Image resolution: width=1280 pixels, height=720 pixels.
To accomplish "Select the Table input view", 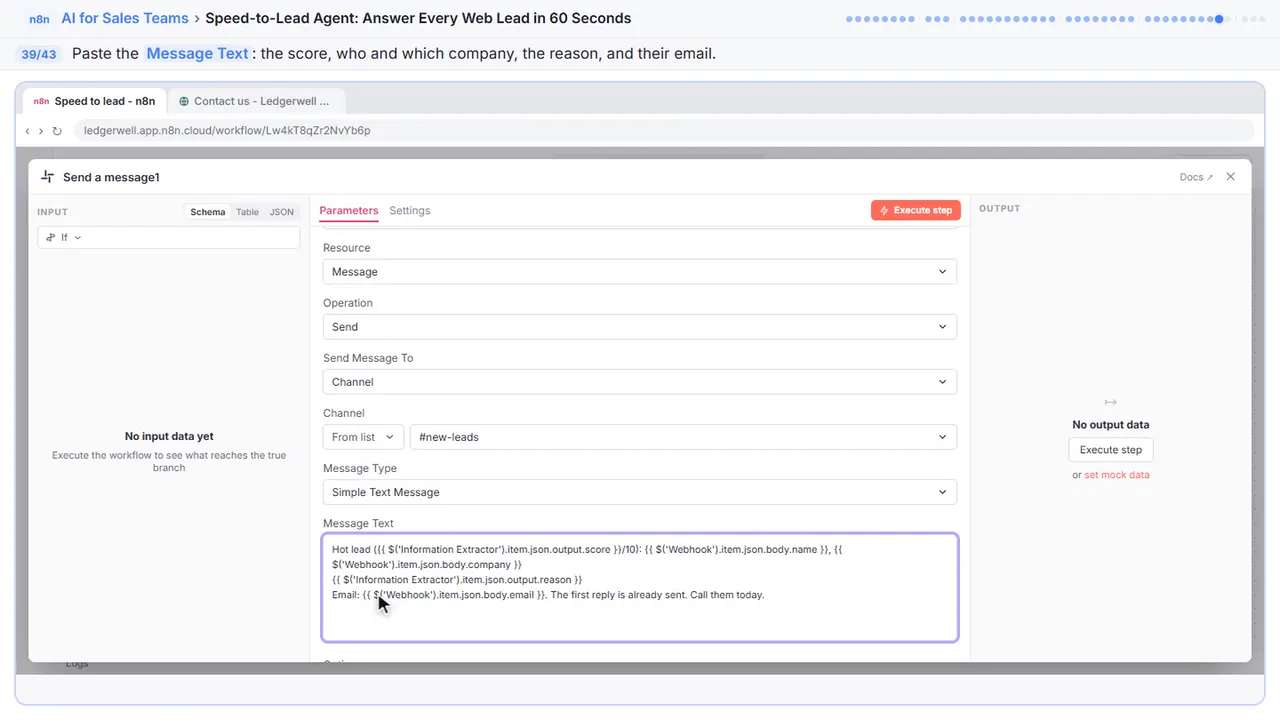I will 247,212.
